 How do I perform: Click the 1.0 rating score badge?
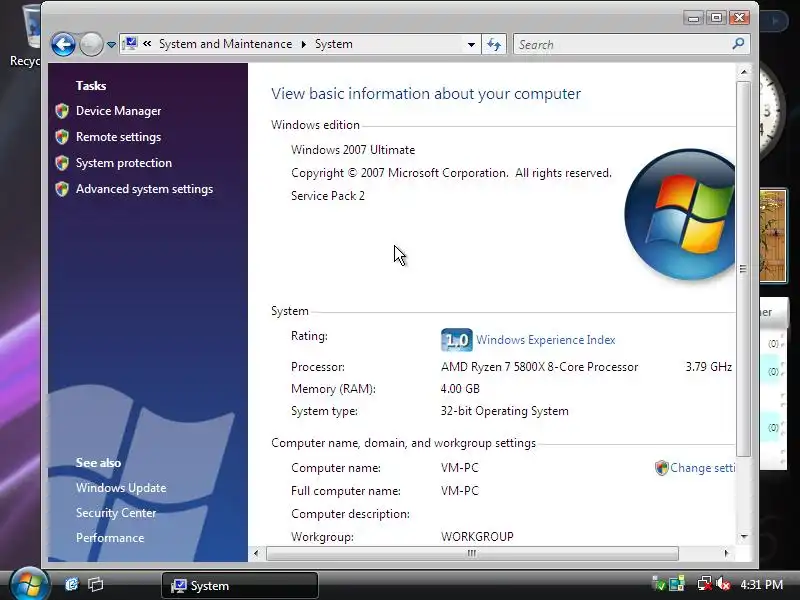[x=457, y=340]
